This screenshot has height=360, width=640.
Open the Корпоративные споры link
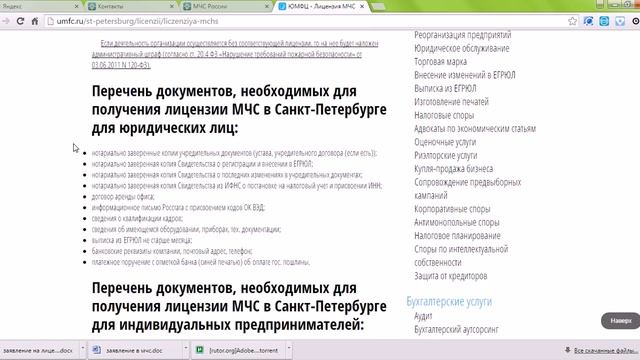[x=452, y=209]
